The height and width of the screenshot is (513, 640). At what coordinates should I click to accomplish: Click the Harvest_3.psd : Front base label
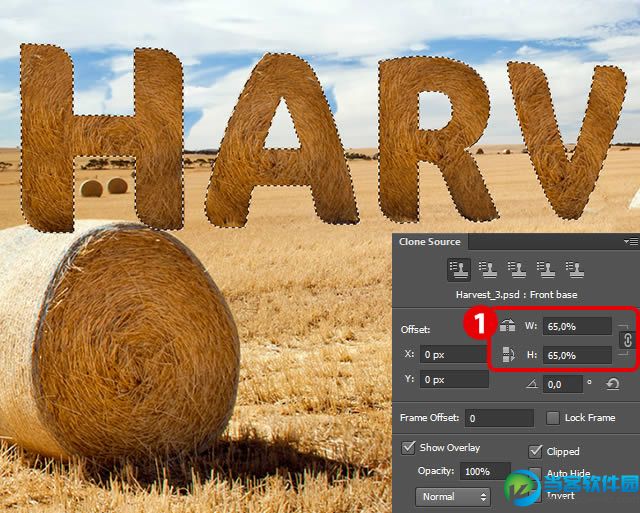[x=516, y=295]
